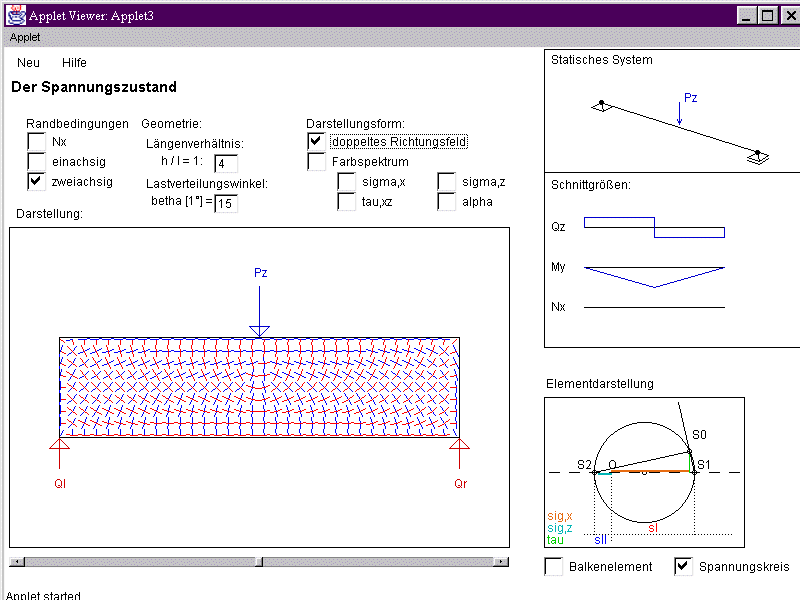This screenshot has width=800, height=600.
Task: Click the Qz shear force diagram
Action: (x=654, y=227)
